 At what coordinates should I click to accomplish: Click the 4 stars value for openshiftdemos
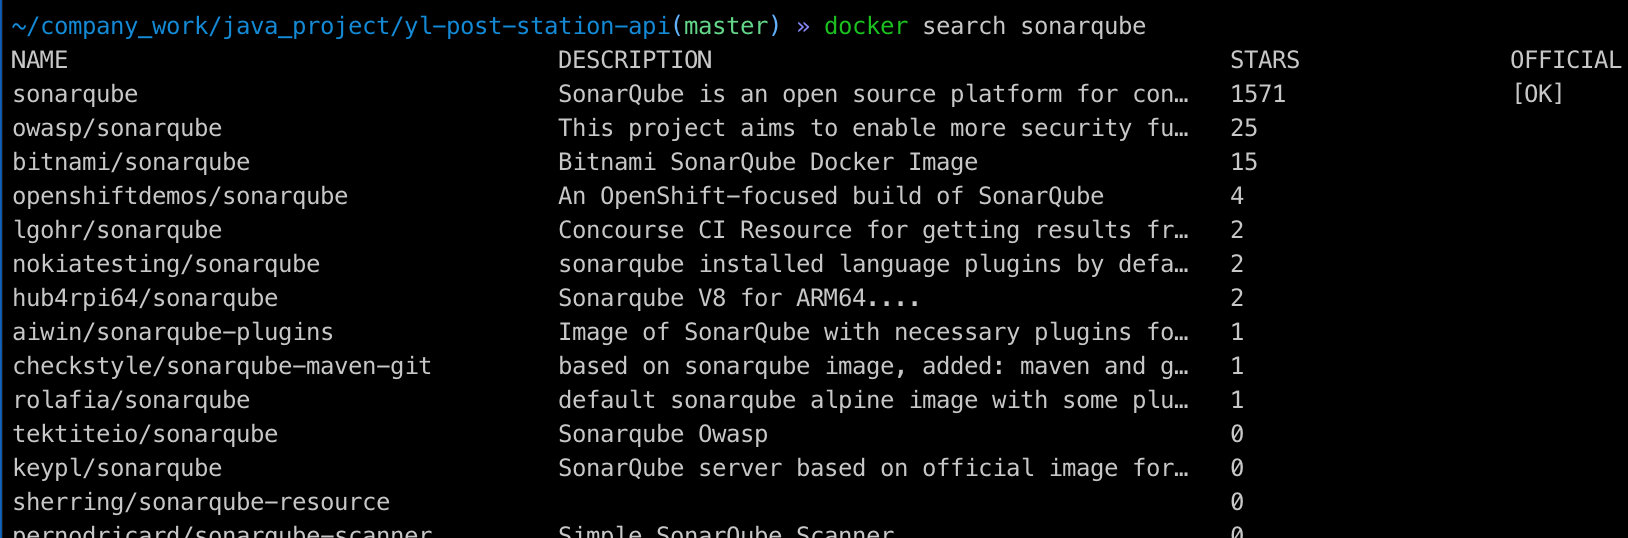1237,196
